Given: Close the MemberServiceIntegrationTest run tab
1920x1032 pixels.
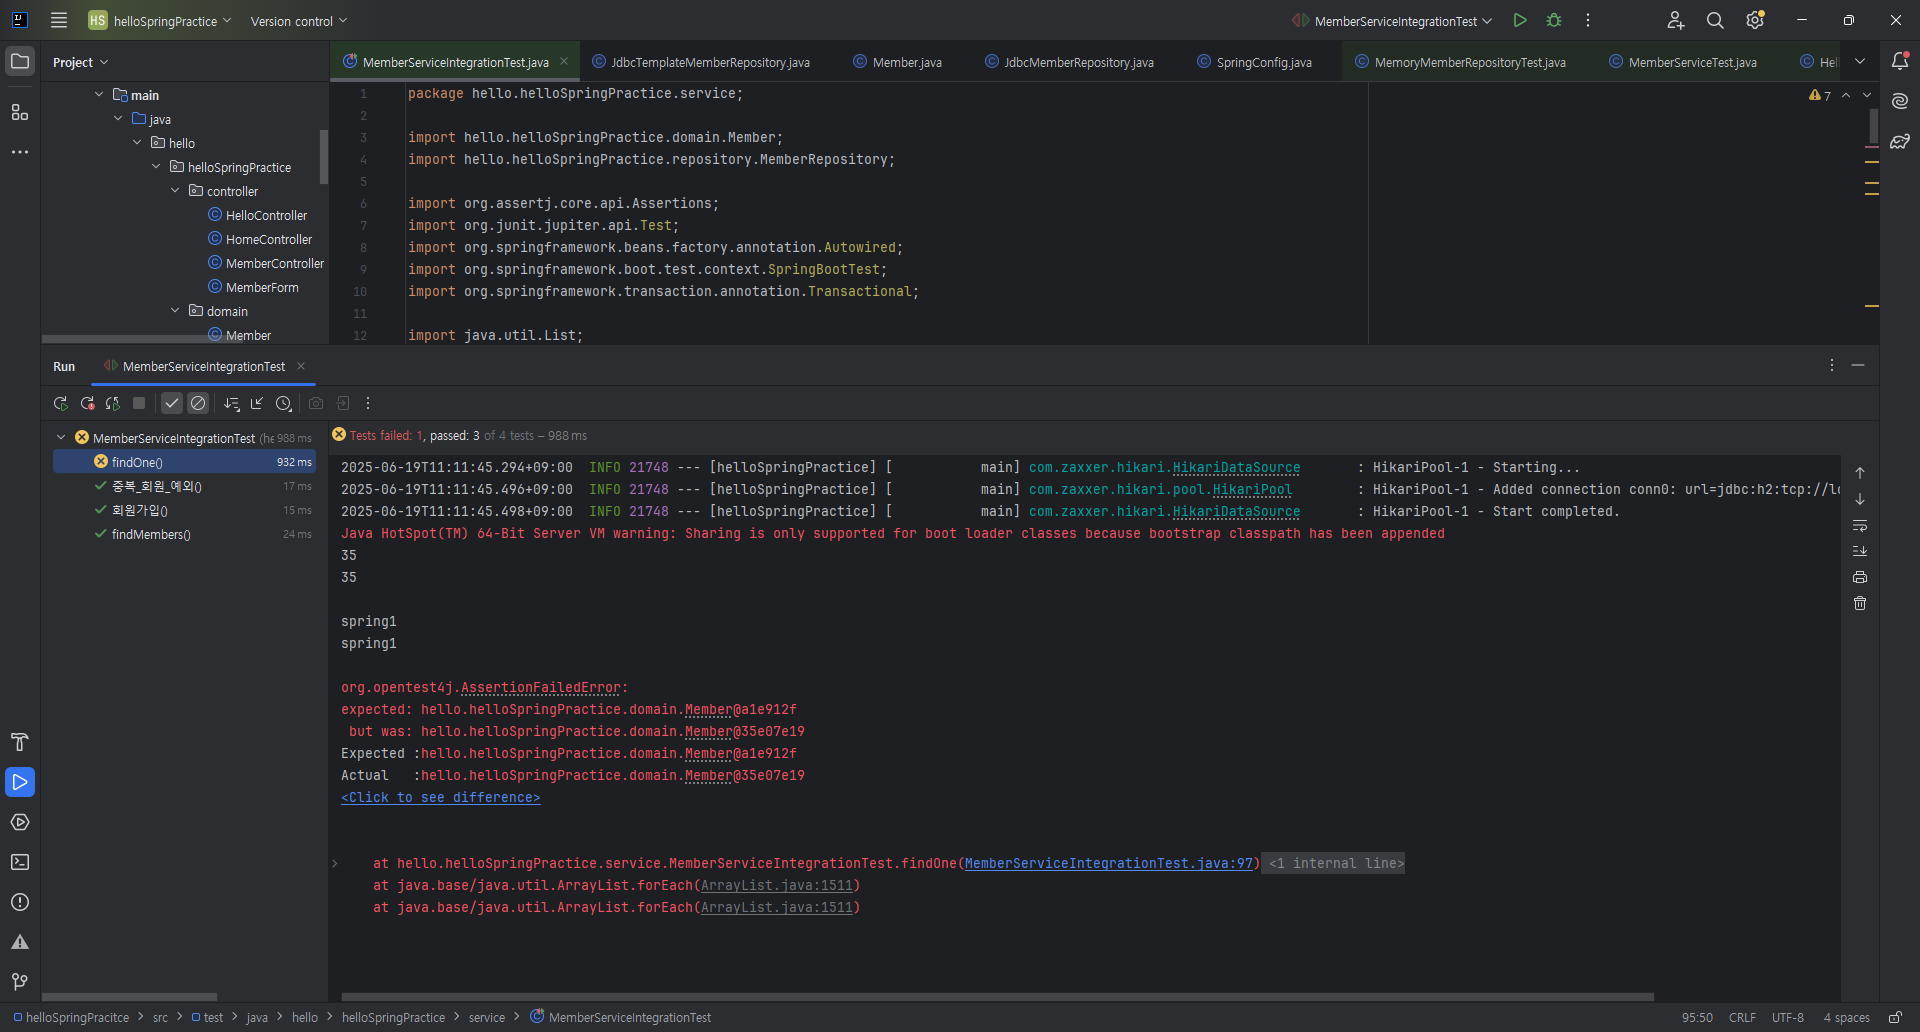Looking at the screenshot, I should pyautogui.click(x=301, y=366).
